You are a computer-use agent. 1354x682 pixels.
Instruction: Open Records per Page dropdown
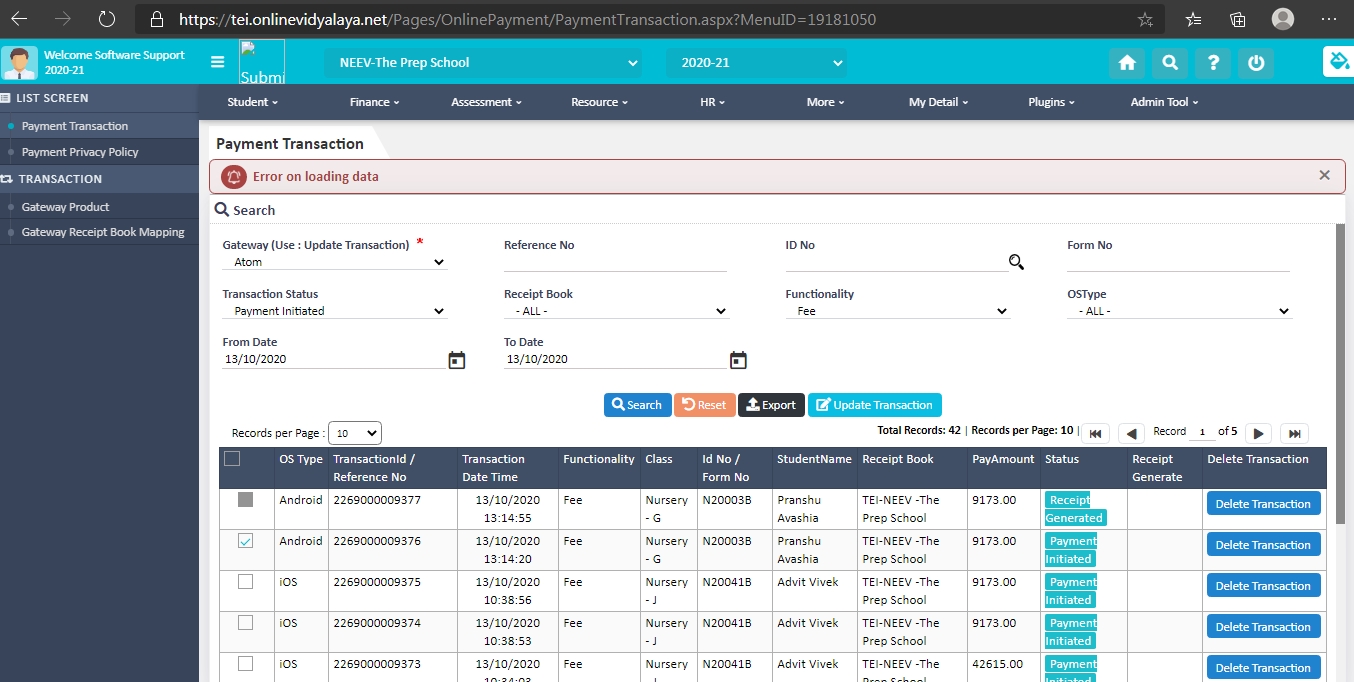[355, 433]
